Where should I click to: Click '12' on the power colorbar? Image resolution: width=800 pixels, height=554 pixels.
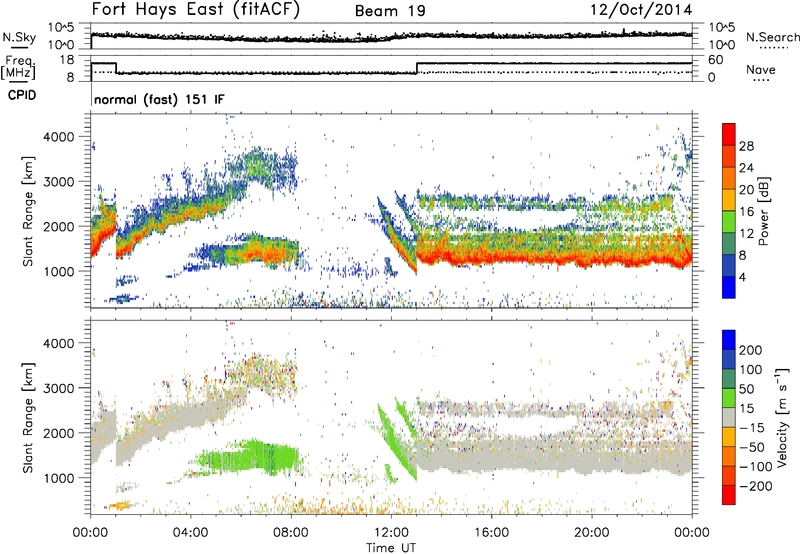point(746,234)
